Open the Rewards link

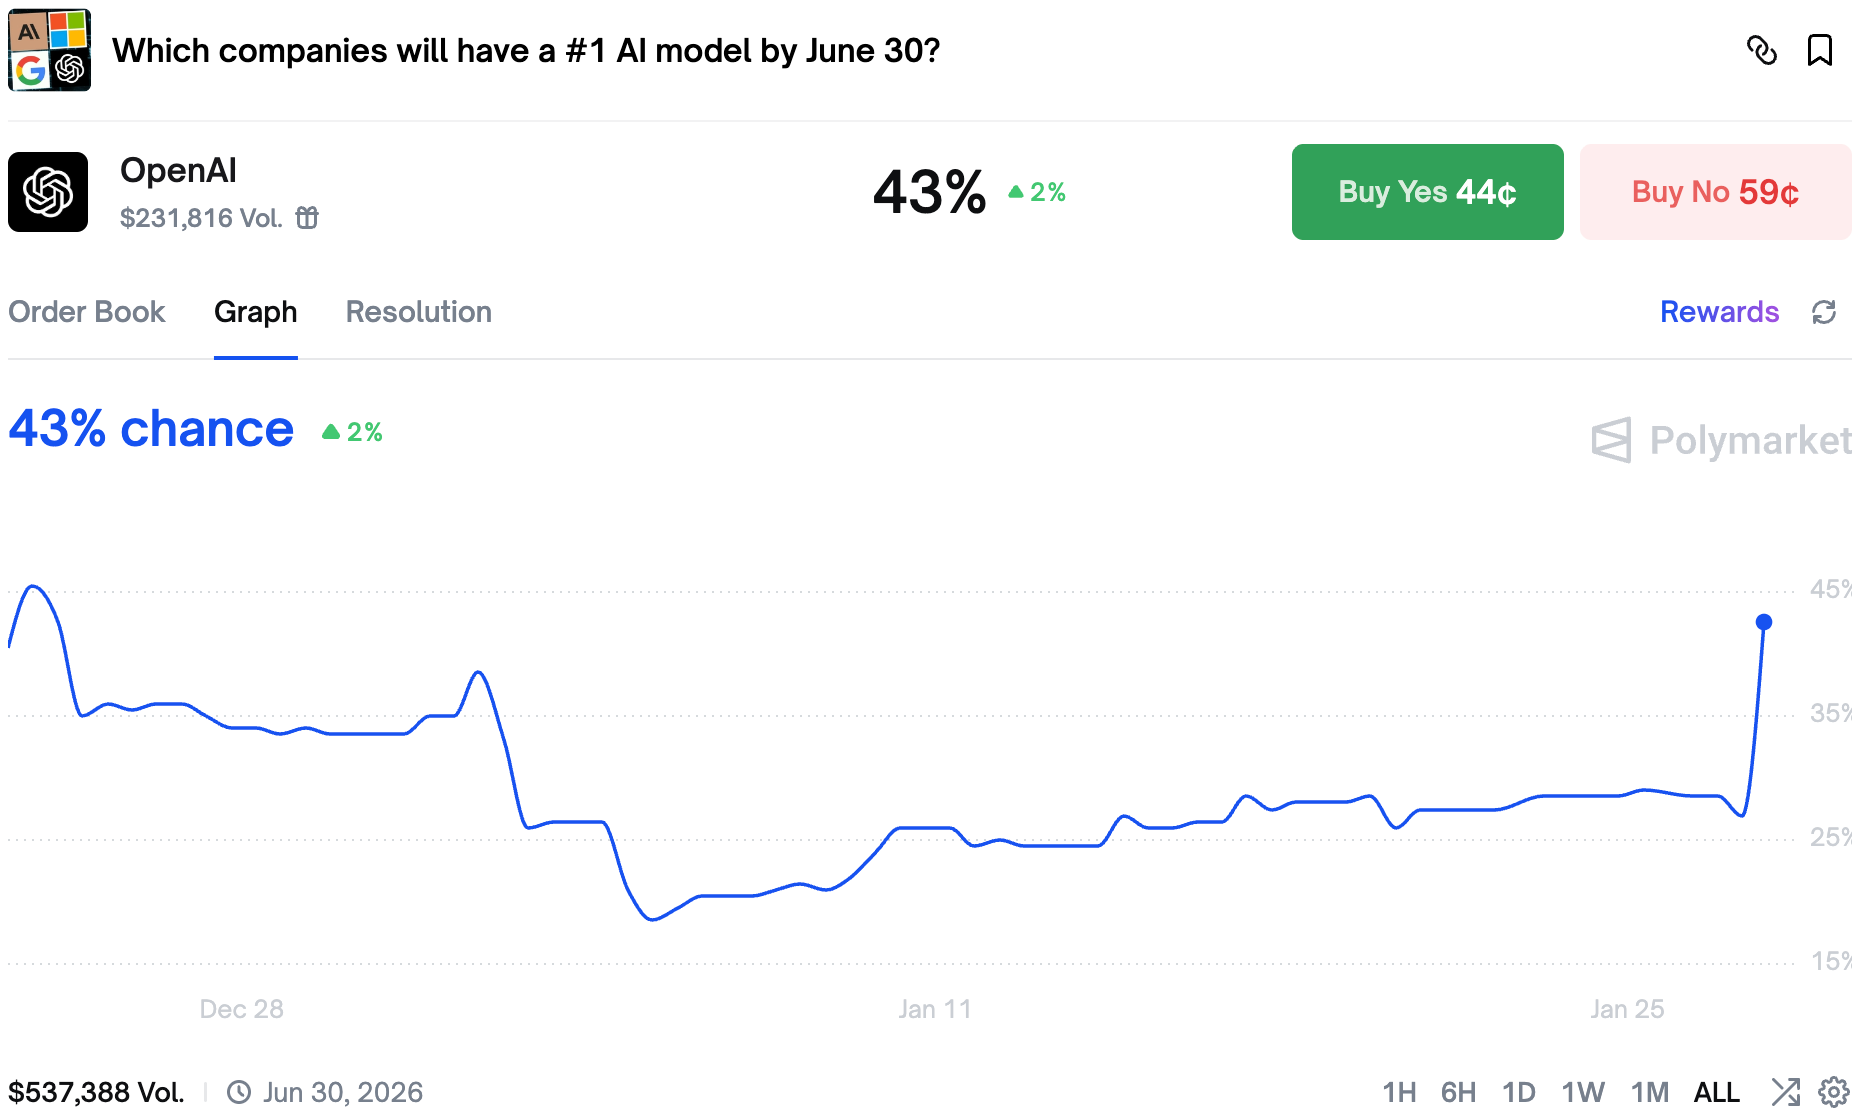point(1719,312)
